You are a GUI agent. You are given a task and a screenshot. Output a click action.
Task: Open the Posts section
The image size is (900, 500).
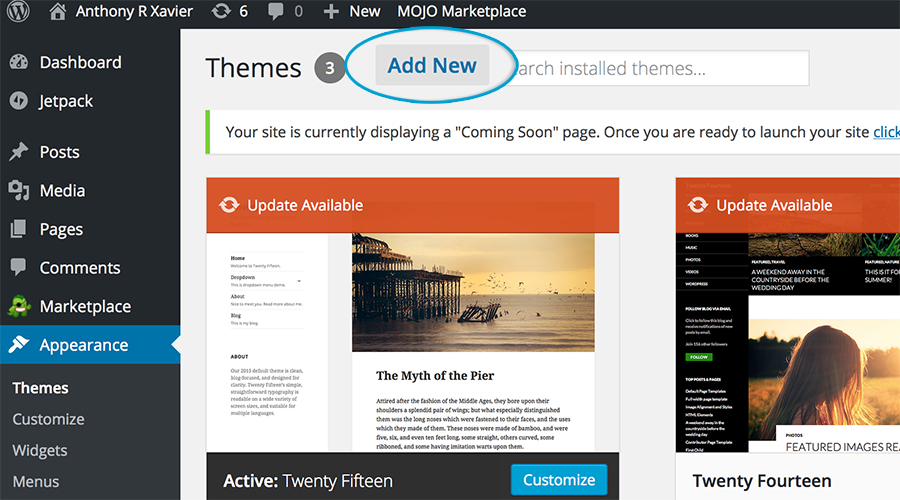click(x=60, y=152)
